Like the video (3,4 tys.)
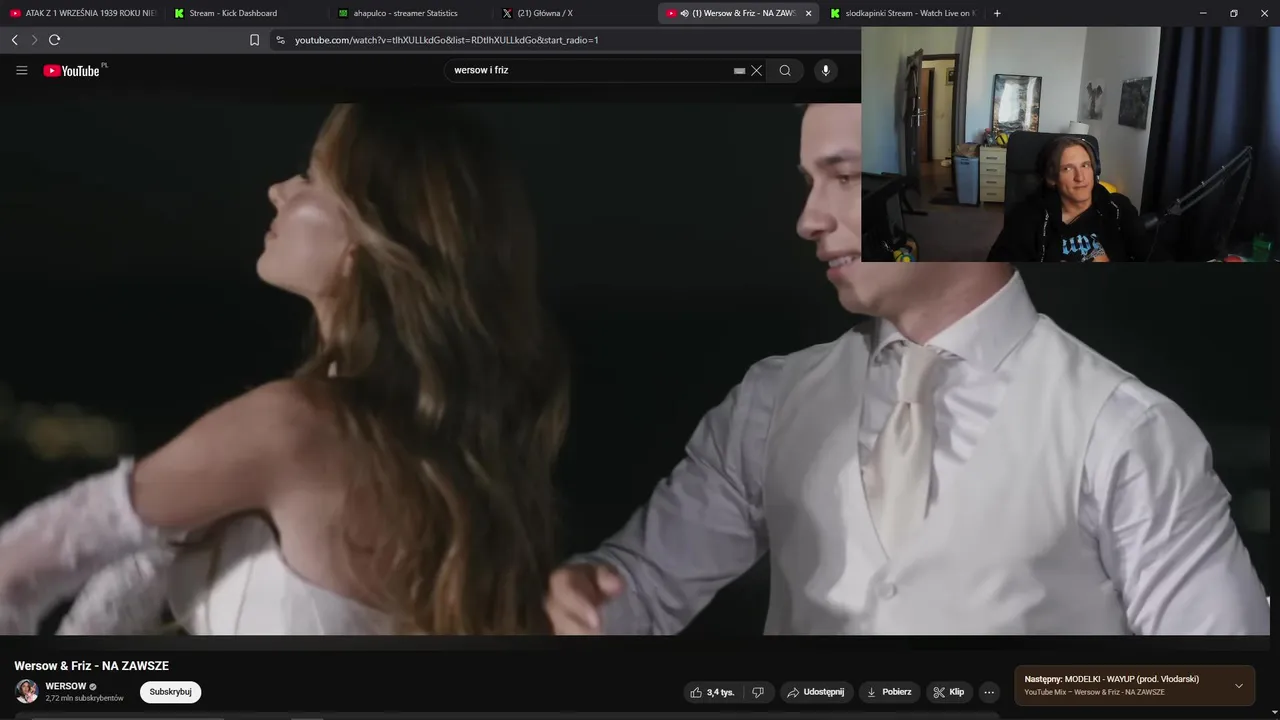The height and width of the screenshot is (720, 1280). pos(712,692)
